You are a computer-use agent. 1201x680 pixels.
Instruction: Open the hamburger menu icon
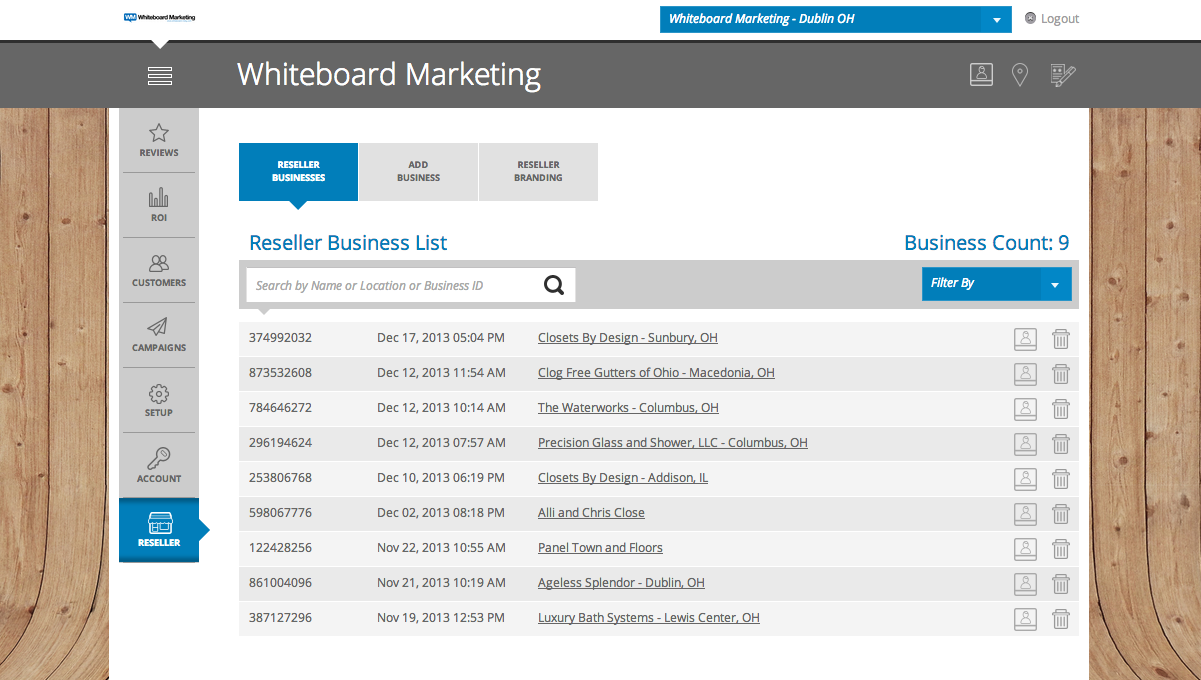[x=160, y=76]
